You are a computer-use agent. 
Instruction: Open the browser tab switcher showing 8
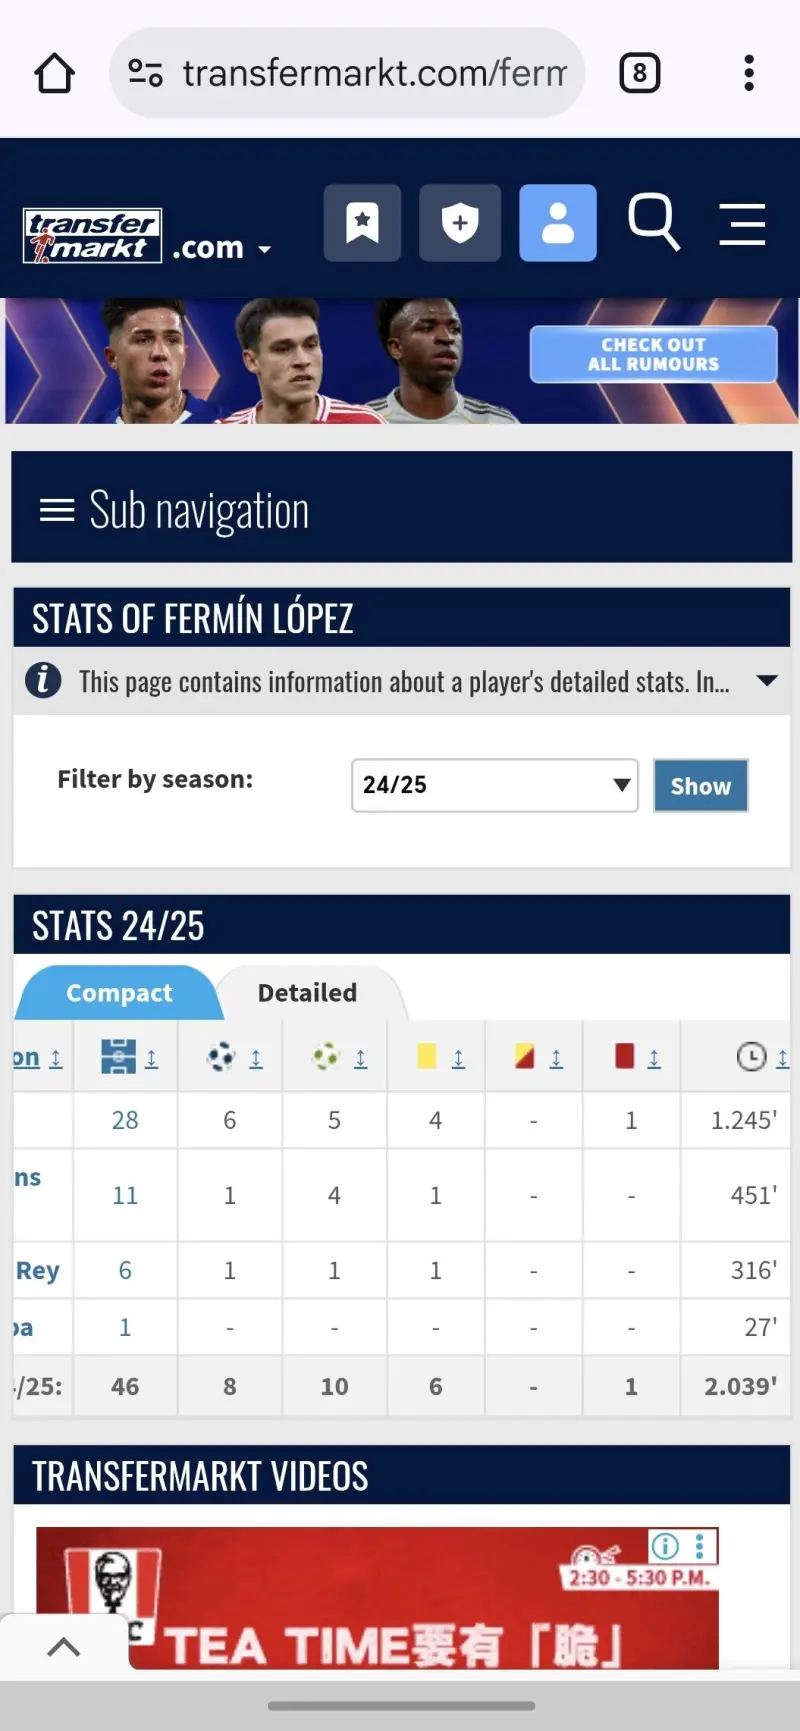click(639, 73)
